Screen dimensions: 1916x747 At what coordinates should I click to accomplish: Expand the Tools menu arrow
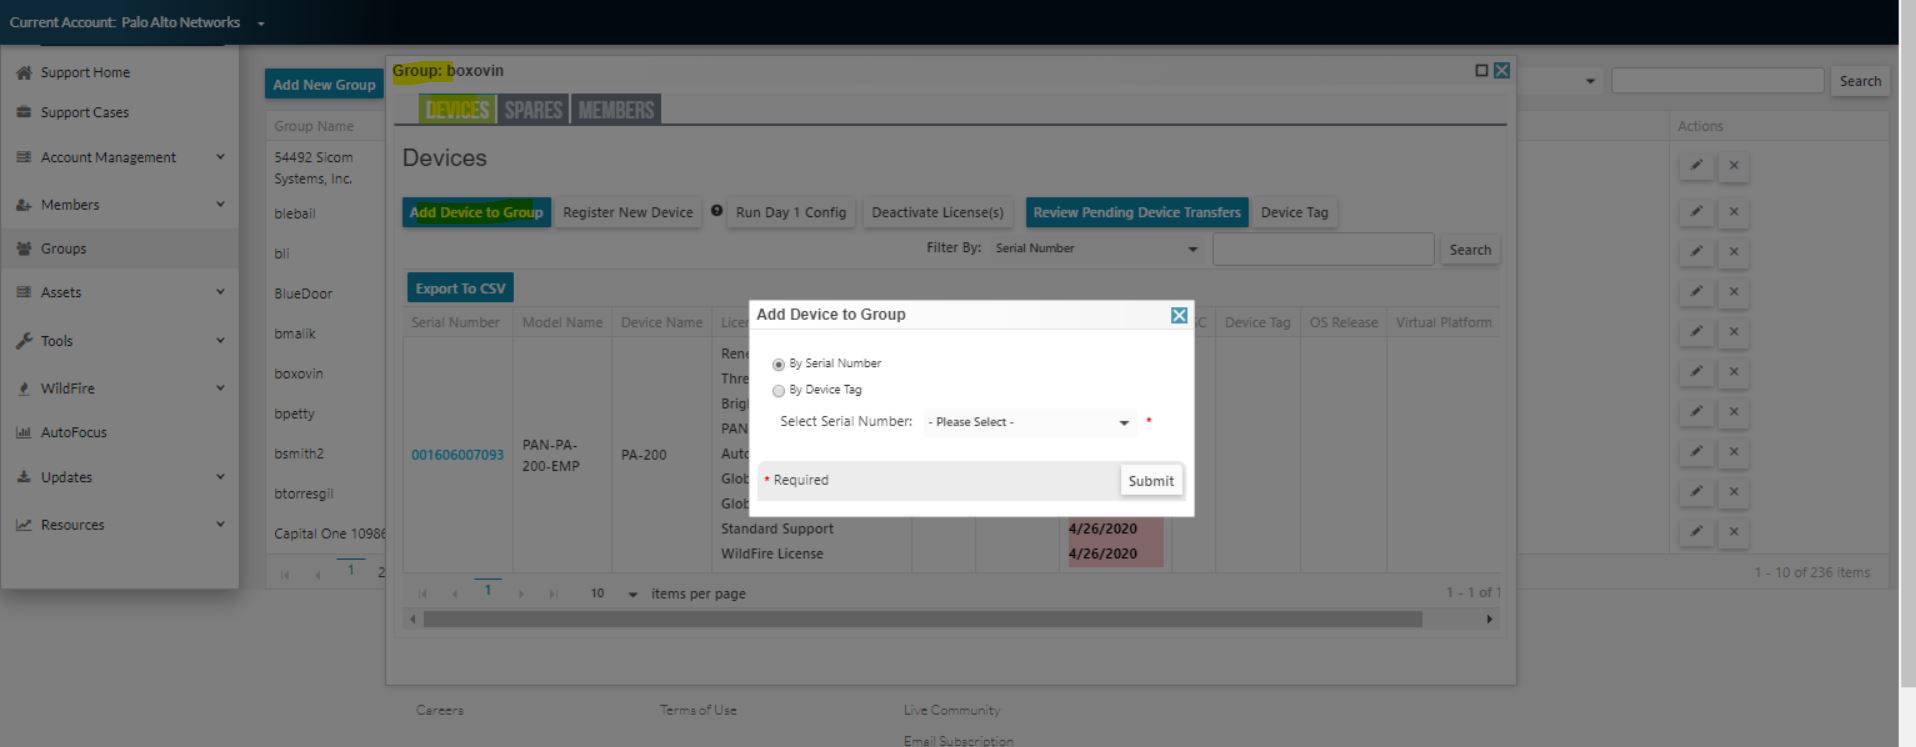click(220, 340)
